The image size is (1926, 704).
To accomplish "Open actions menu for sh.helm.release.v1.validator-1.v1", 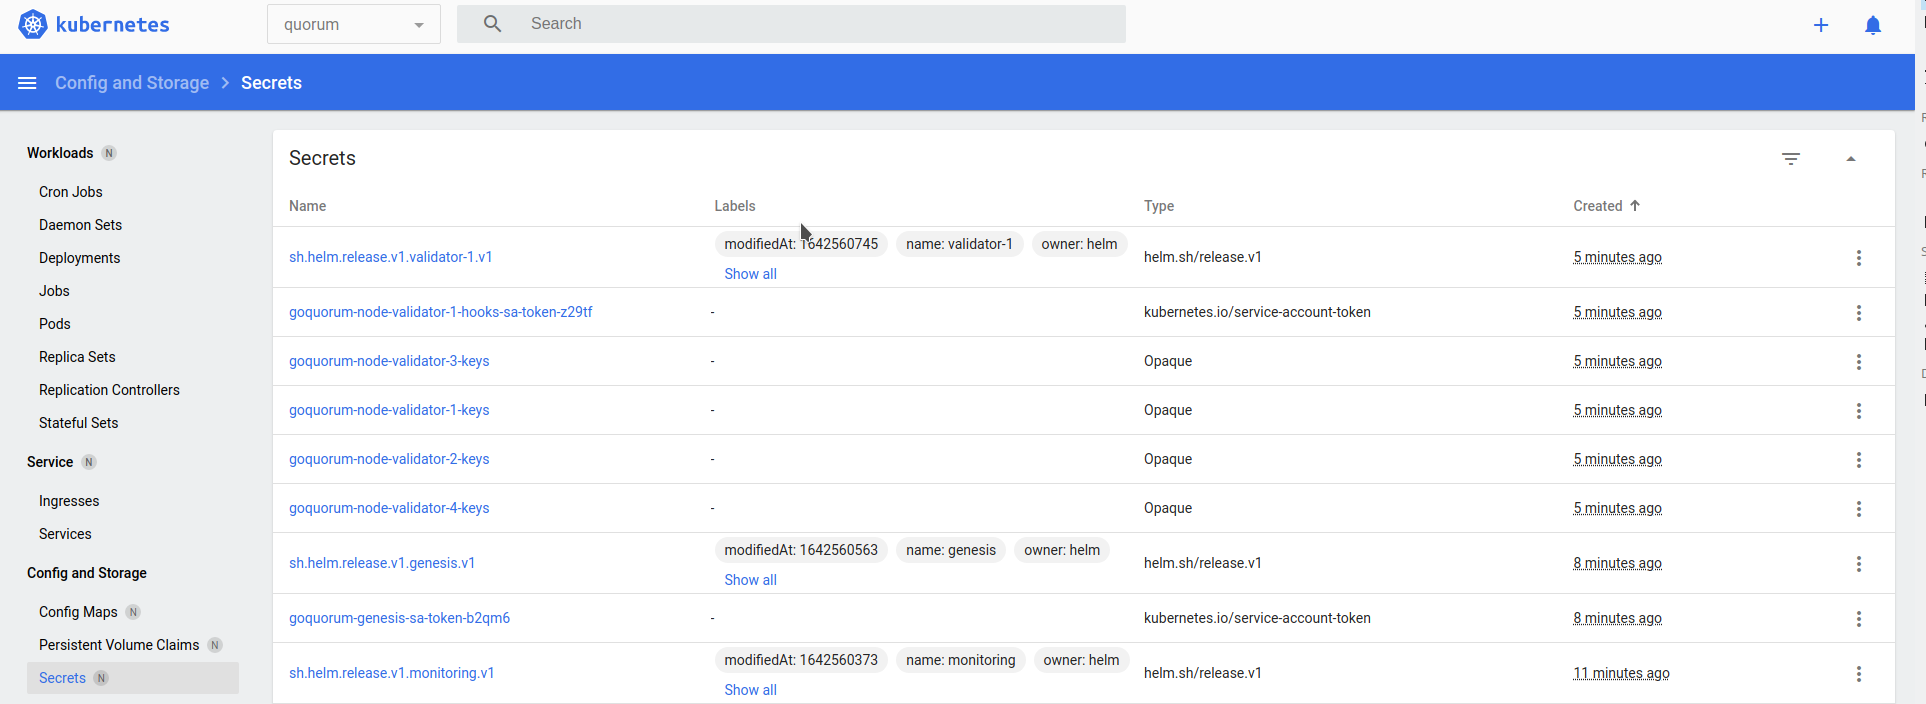I will 1858,258.
